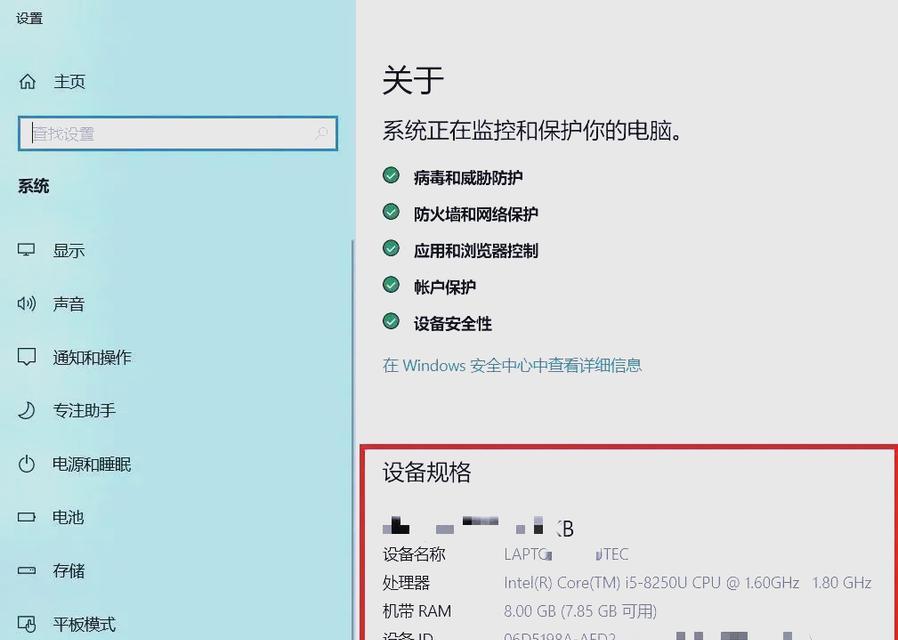Select the power icon for 电源和睡眠
898x640 pixels.
[27, 464]
